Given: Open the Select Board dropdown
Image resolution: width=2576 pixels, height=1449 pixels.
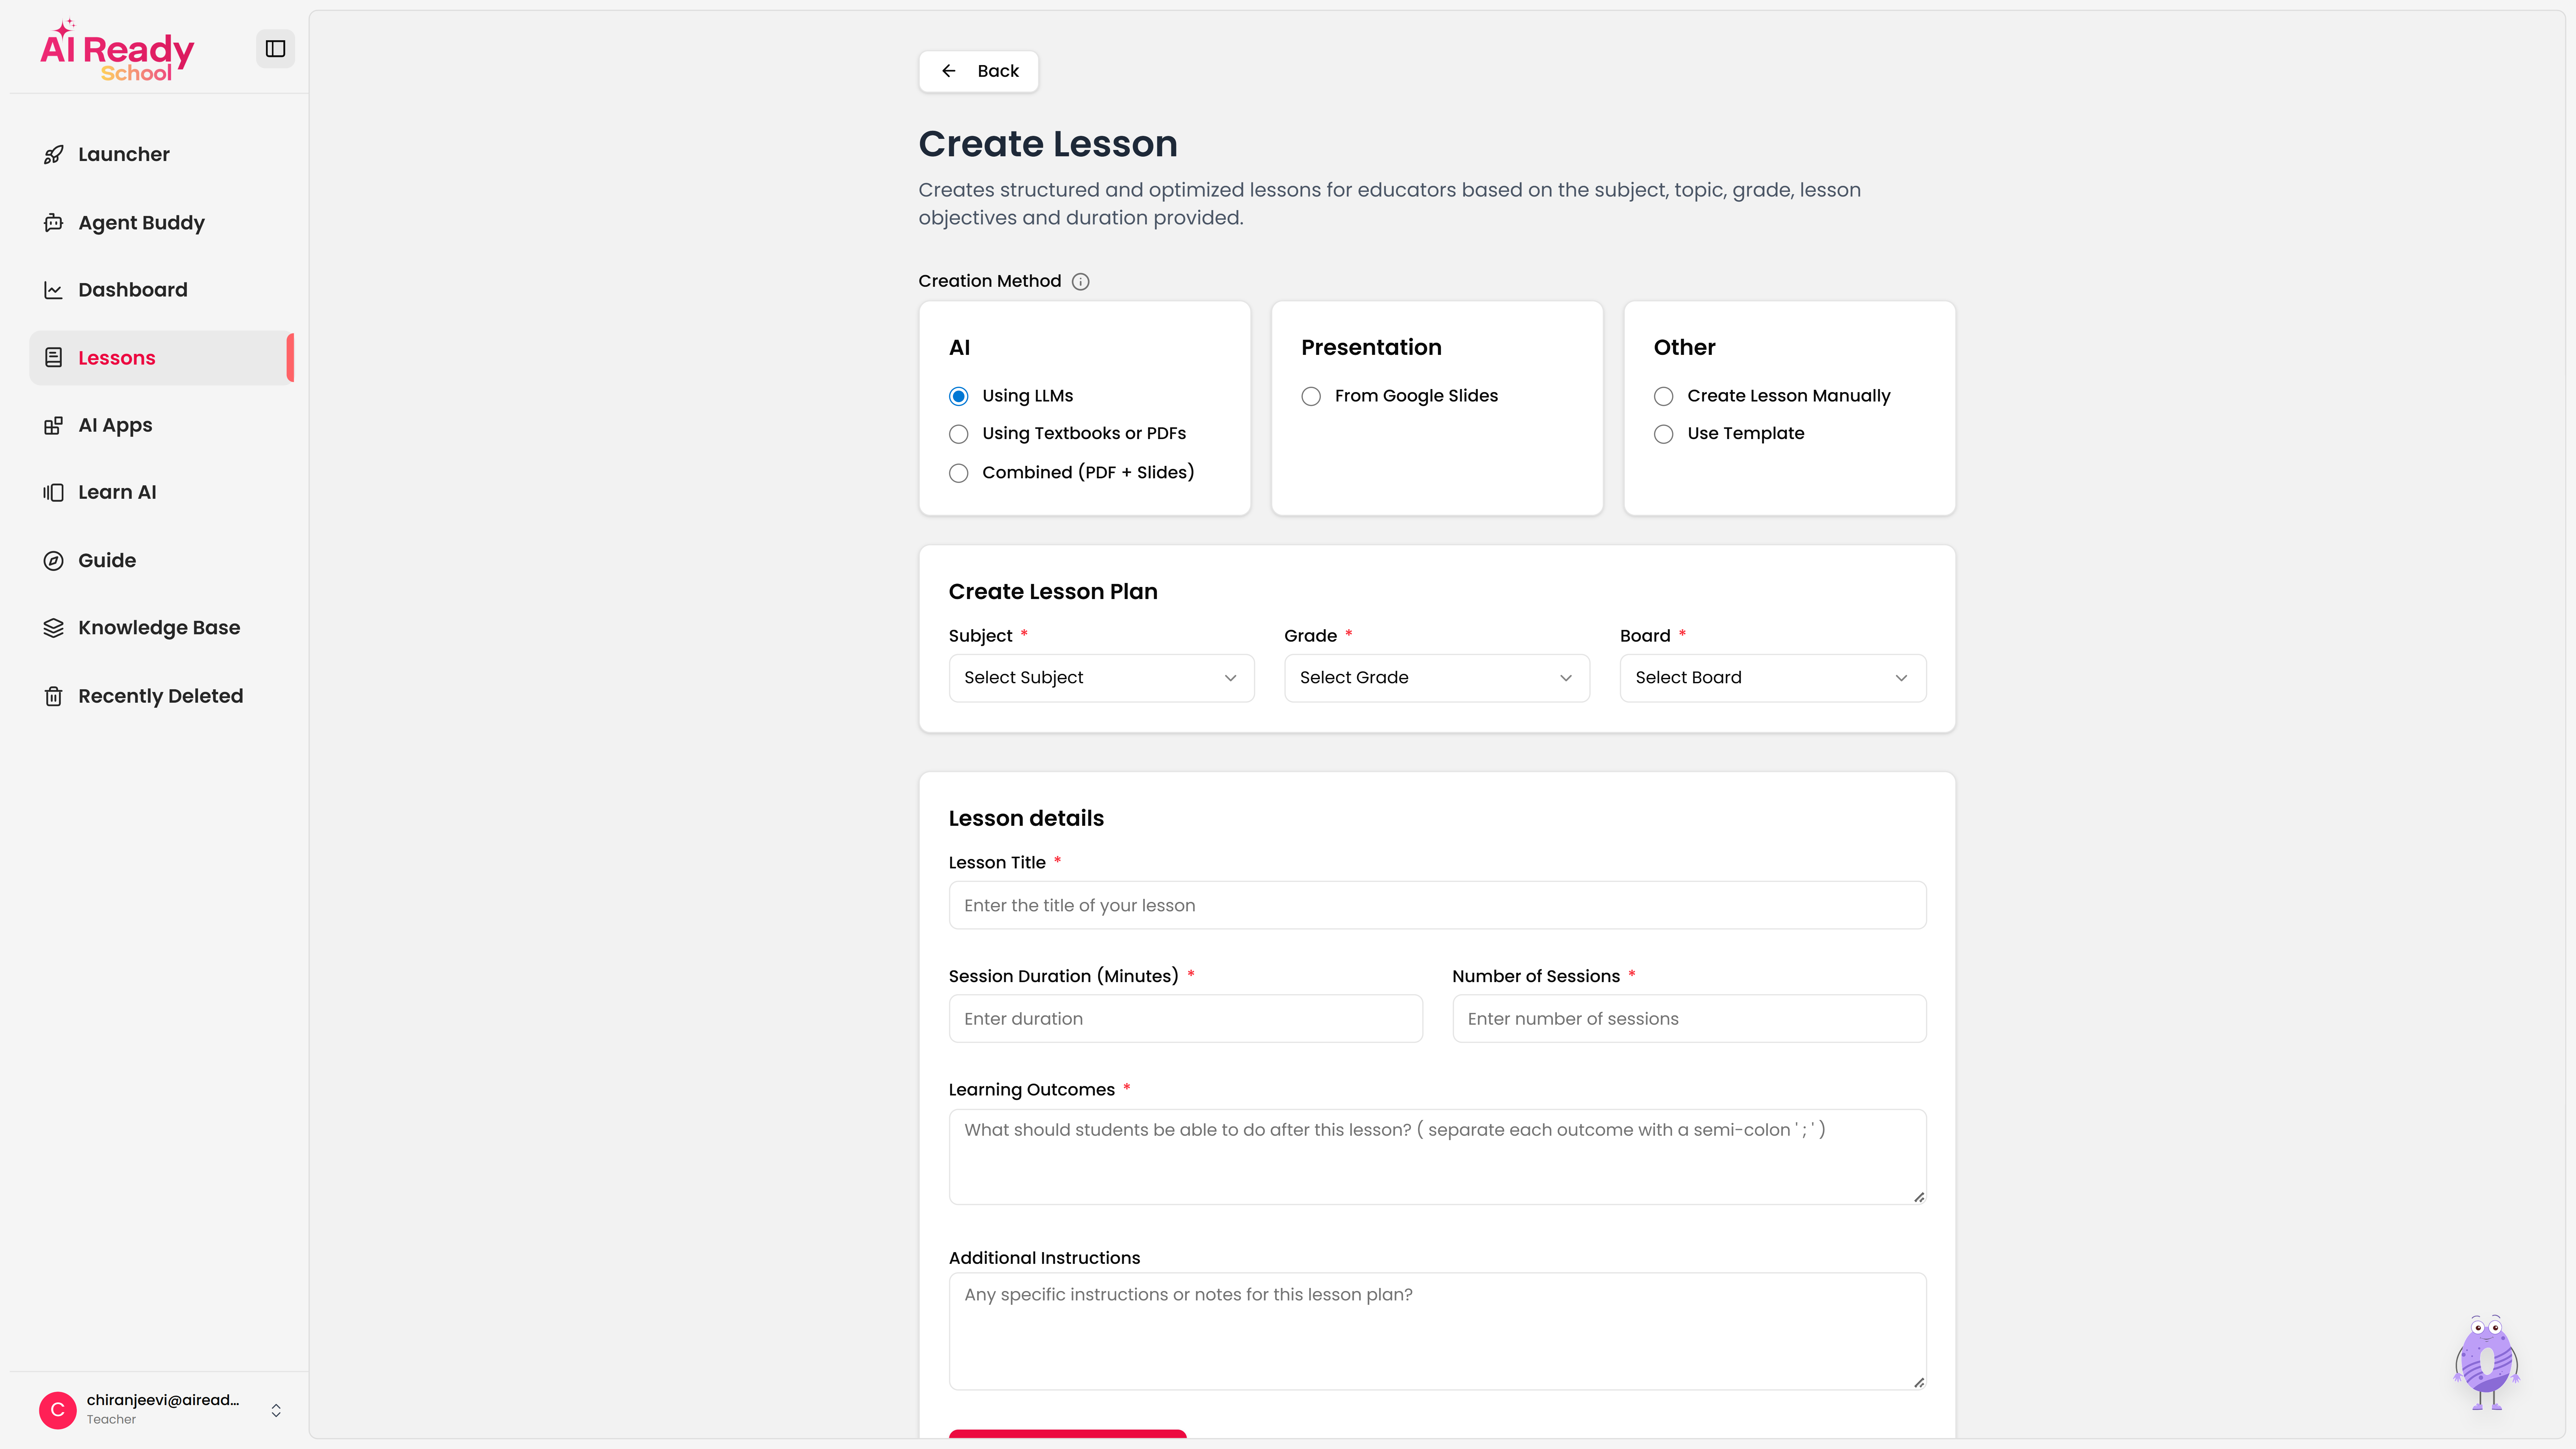Looking at the screenshot, I should click(1772, 678).
